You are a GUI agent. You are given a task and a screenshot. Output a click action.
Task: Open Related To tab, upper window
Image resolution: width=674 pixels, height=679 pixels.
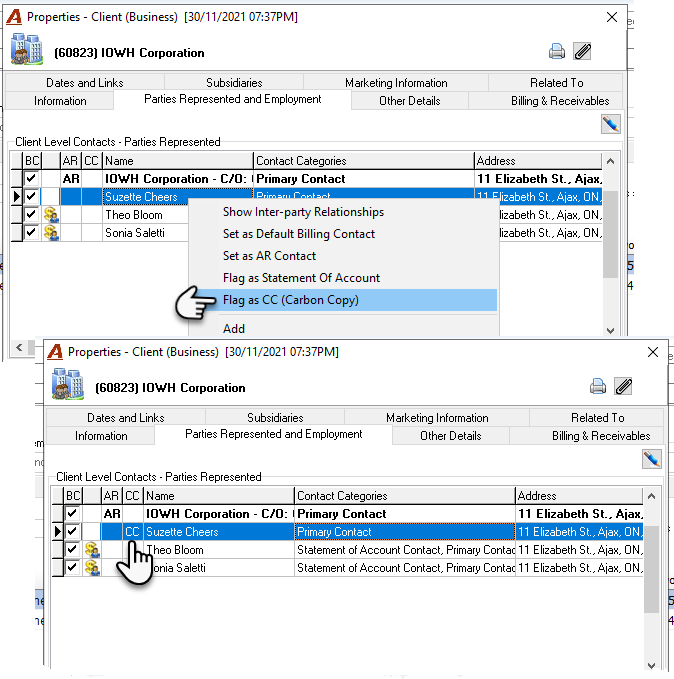coord(556,82)
